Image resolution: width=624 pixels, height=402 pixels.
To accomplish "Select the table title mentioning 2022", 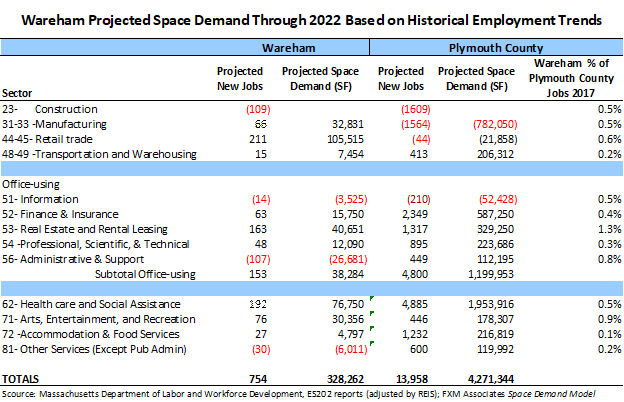I will coord(312,20).
